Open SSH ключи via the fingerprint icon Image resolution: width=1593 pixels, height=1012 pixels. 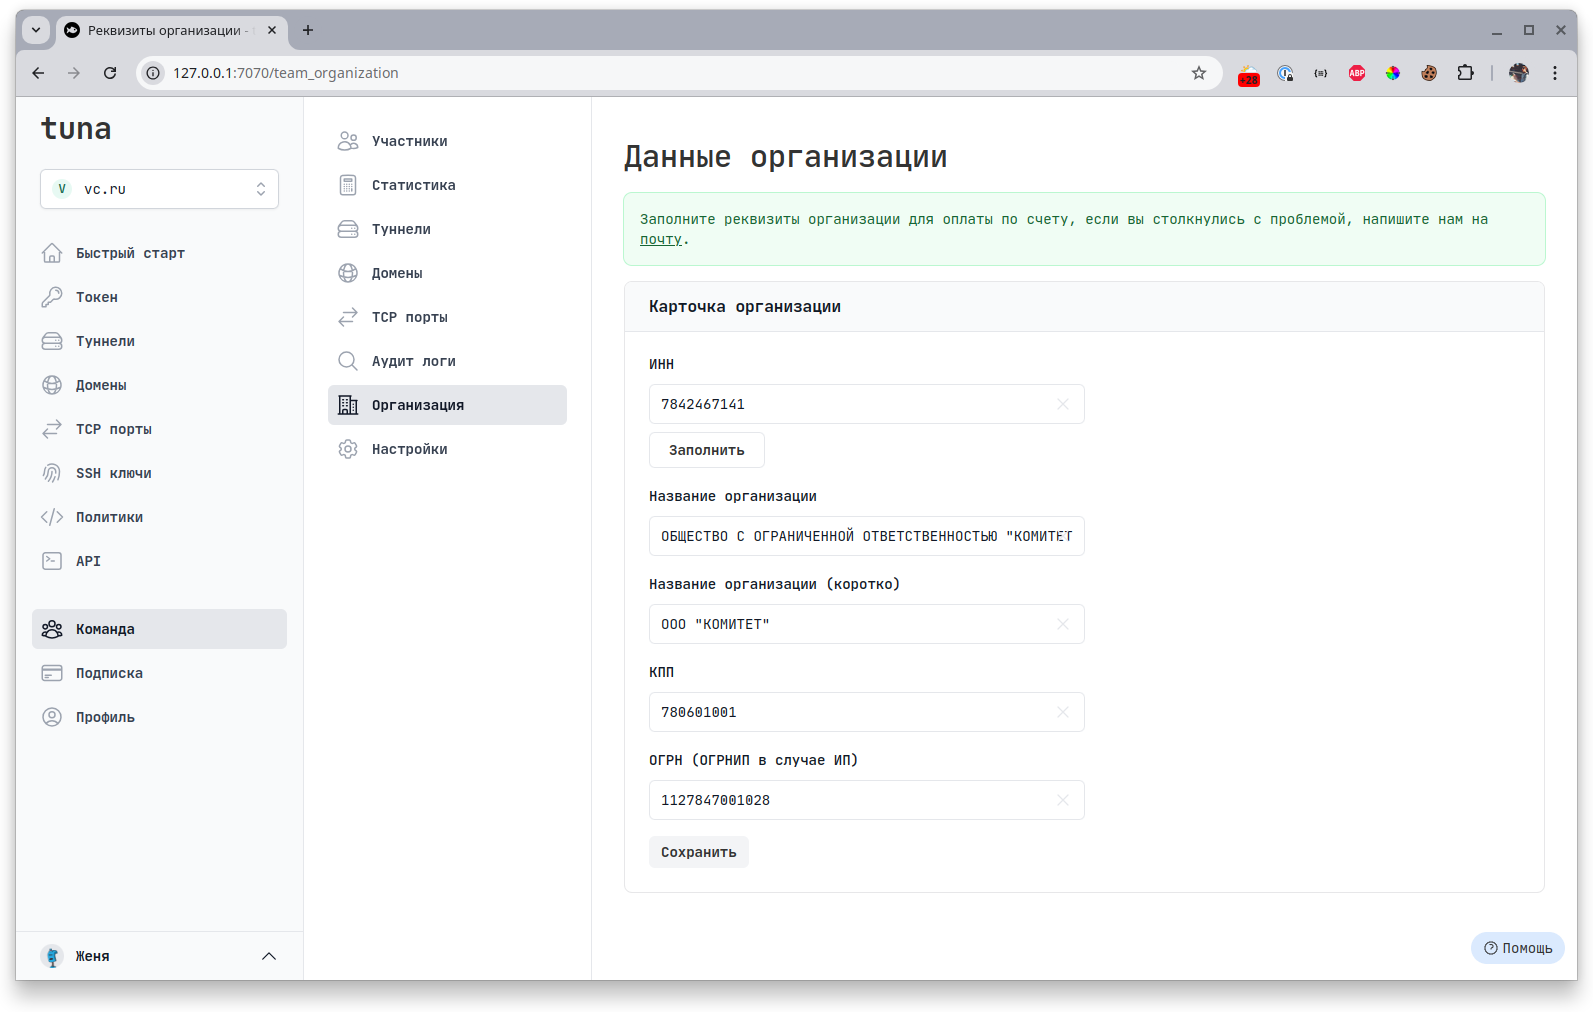point(52,473)
